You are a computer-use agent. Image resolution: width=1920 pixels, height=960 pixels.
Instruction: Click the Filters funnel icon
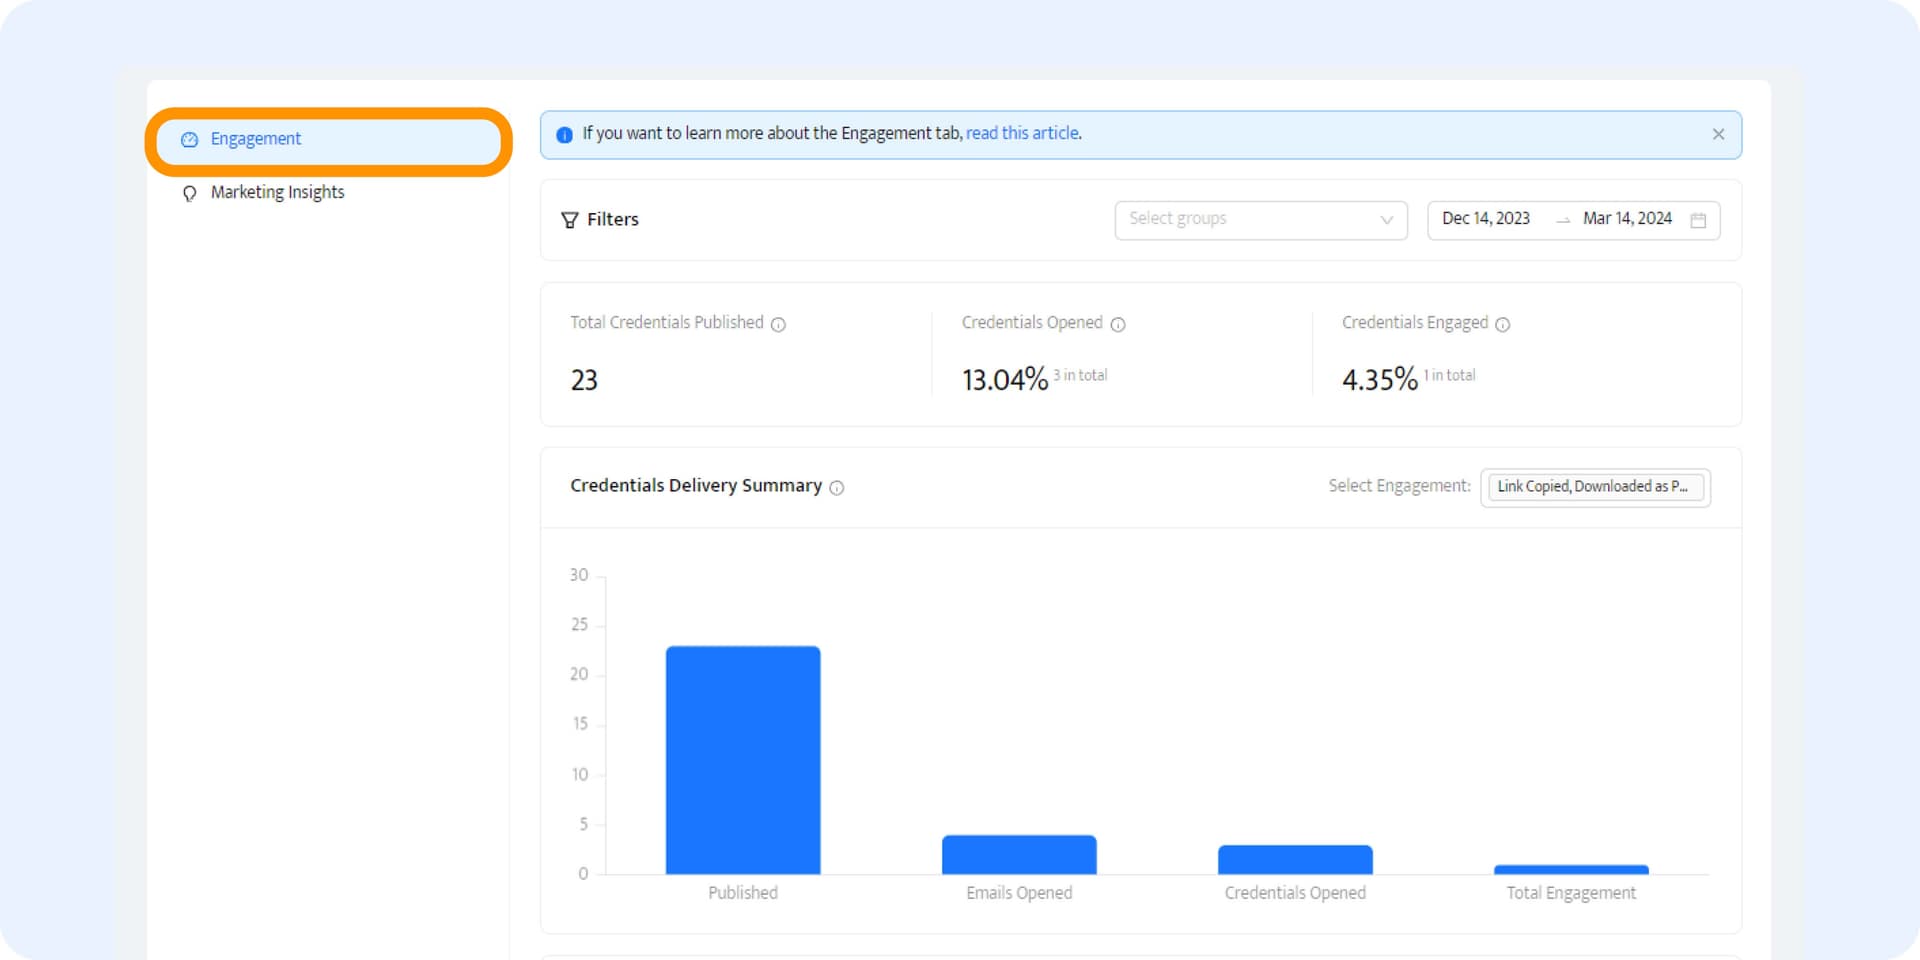[x=570, y=219]
